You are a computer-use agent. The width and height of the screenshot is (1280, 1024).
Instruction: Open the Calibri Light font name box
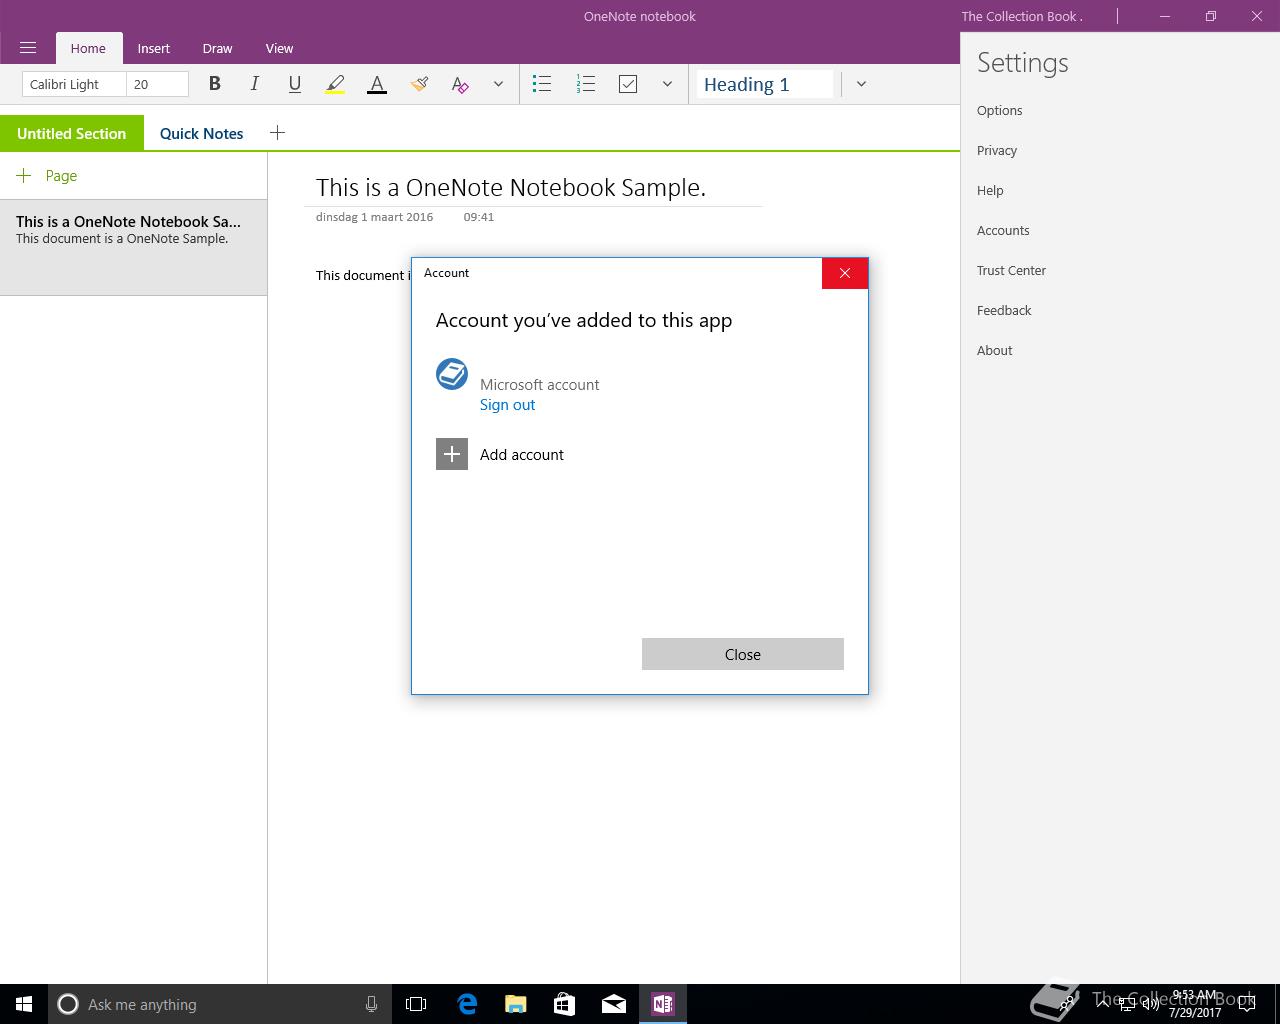[x=74, y=84]
